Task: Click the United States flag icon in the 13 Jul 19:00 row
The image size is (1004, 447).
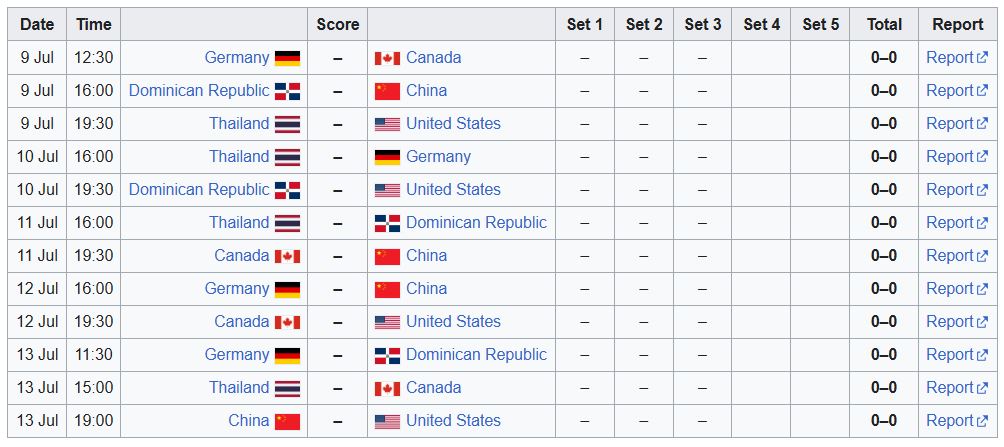Action: pos(387,421)
